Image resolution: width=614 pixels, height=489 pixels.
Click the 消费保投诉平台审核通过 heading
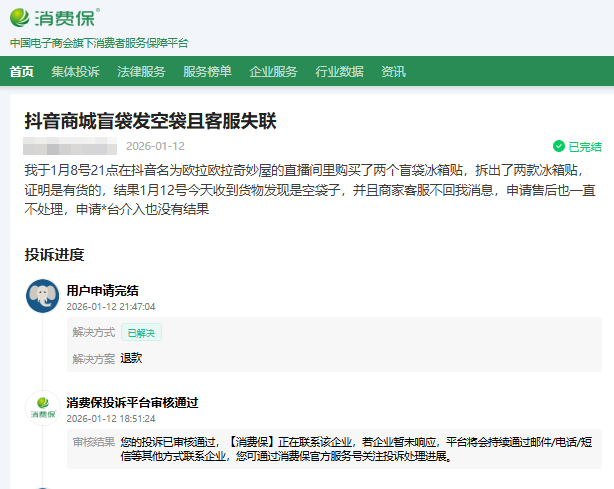tap(132, 402)
